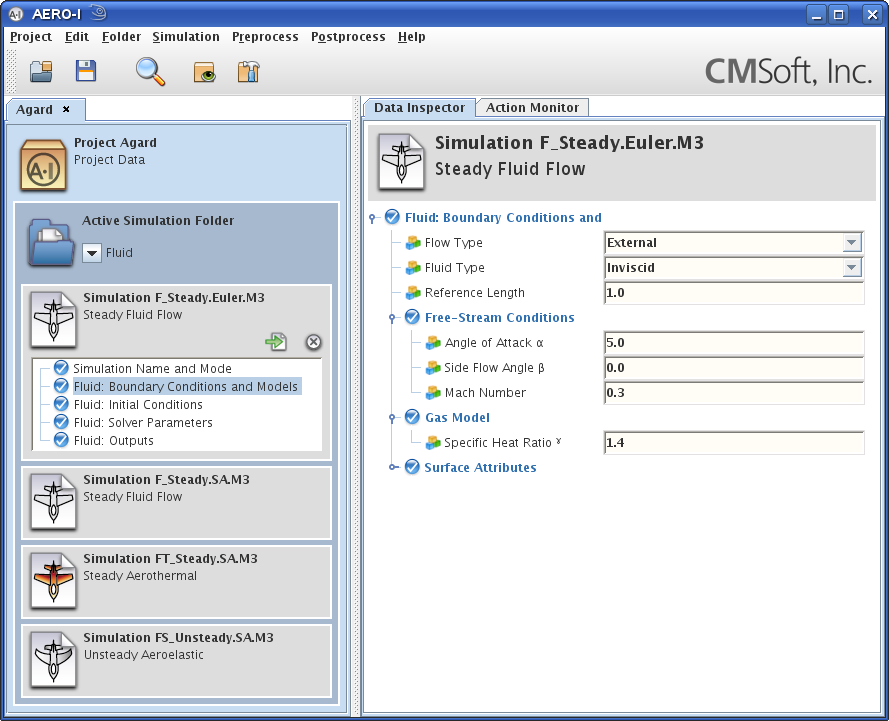Viewport: 889px width, 721px height.
Task: Click the Save floppy disk icon
Action: [x=86, y=71]
